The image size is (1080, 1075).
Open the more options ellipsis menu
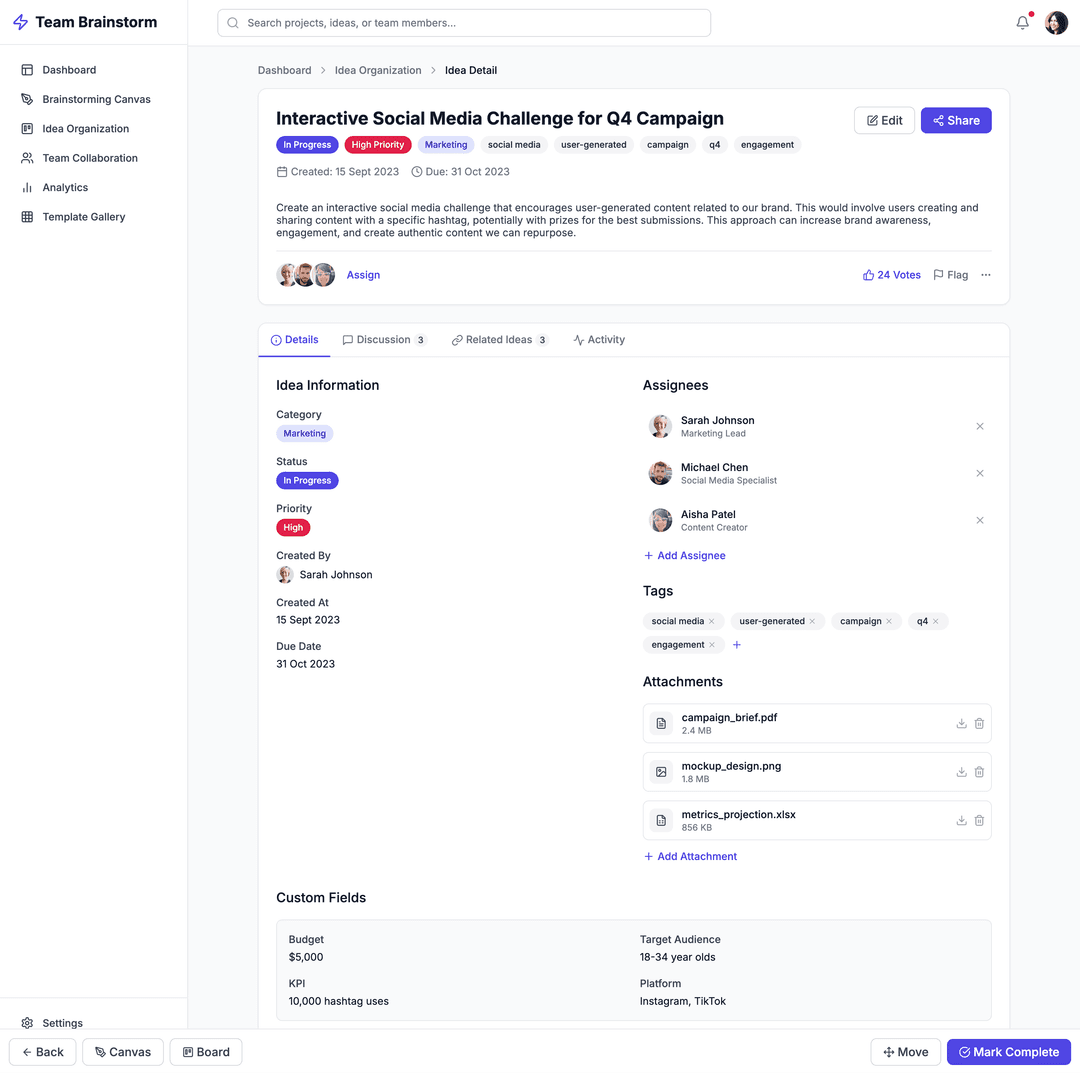click(985, 275)
